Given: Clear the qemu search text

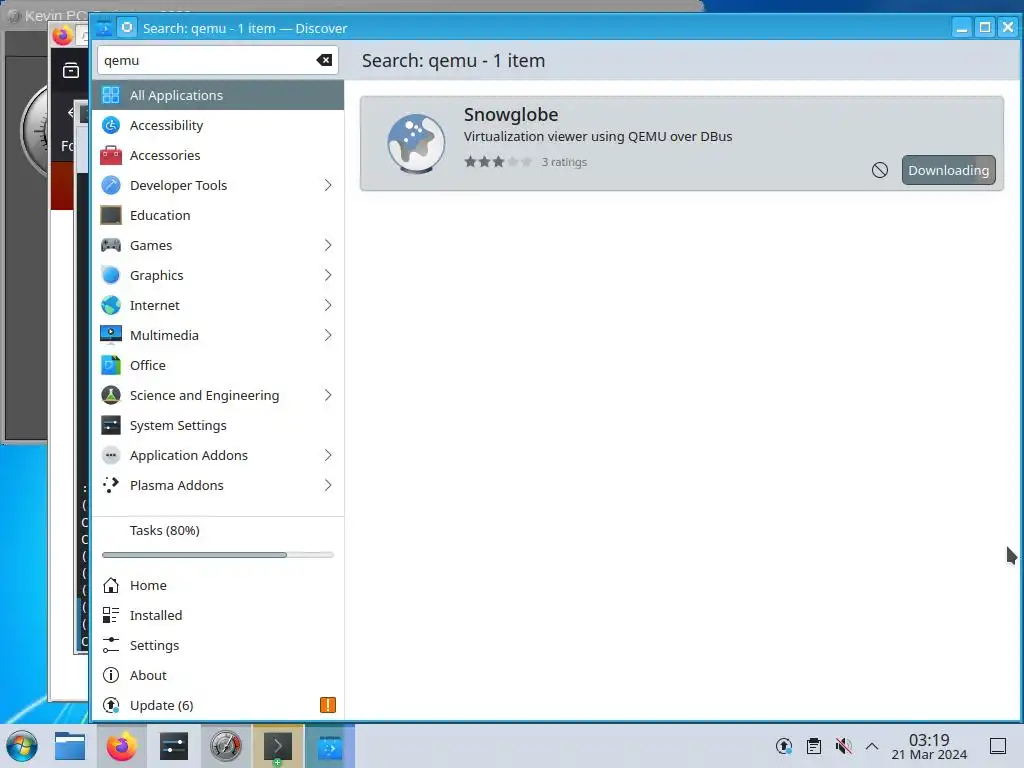Looking at the screenshot, I should [x=324, y=60].
